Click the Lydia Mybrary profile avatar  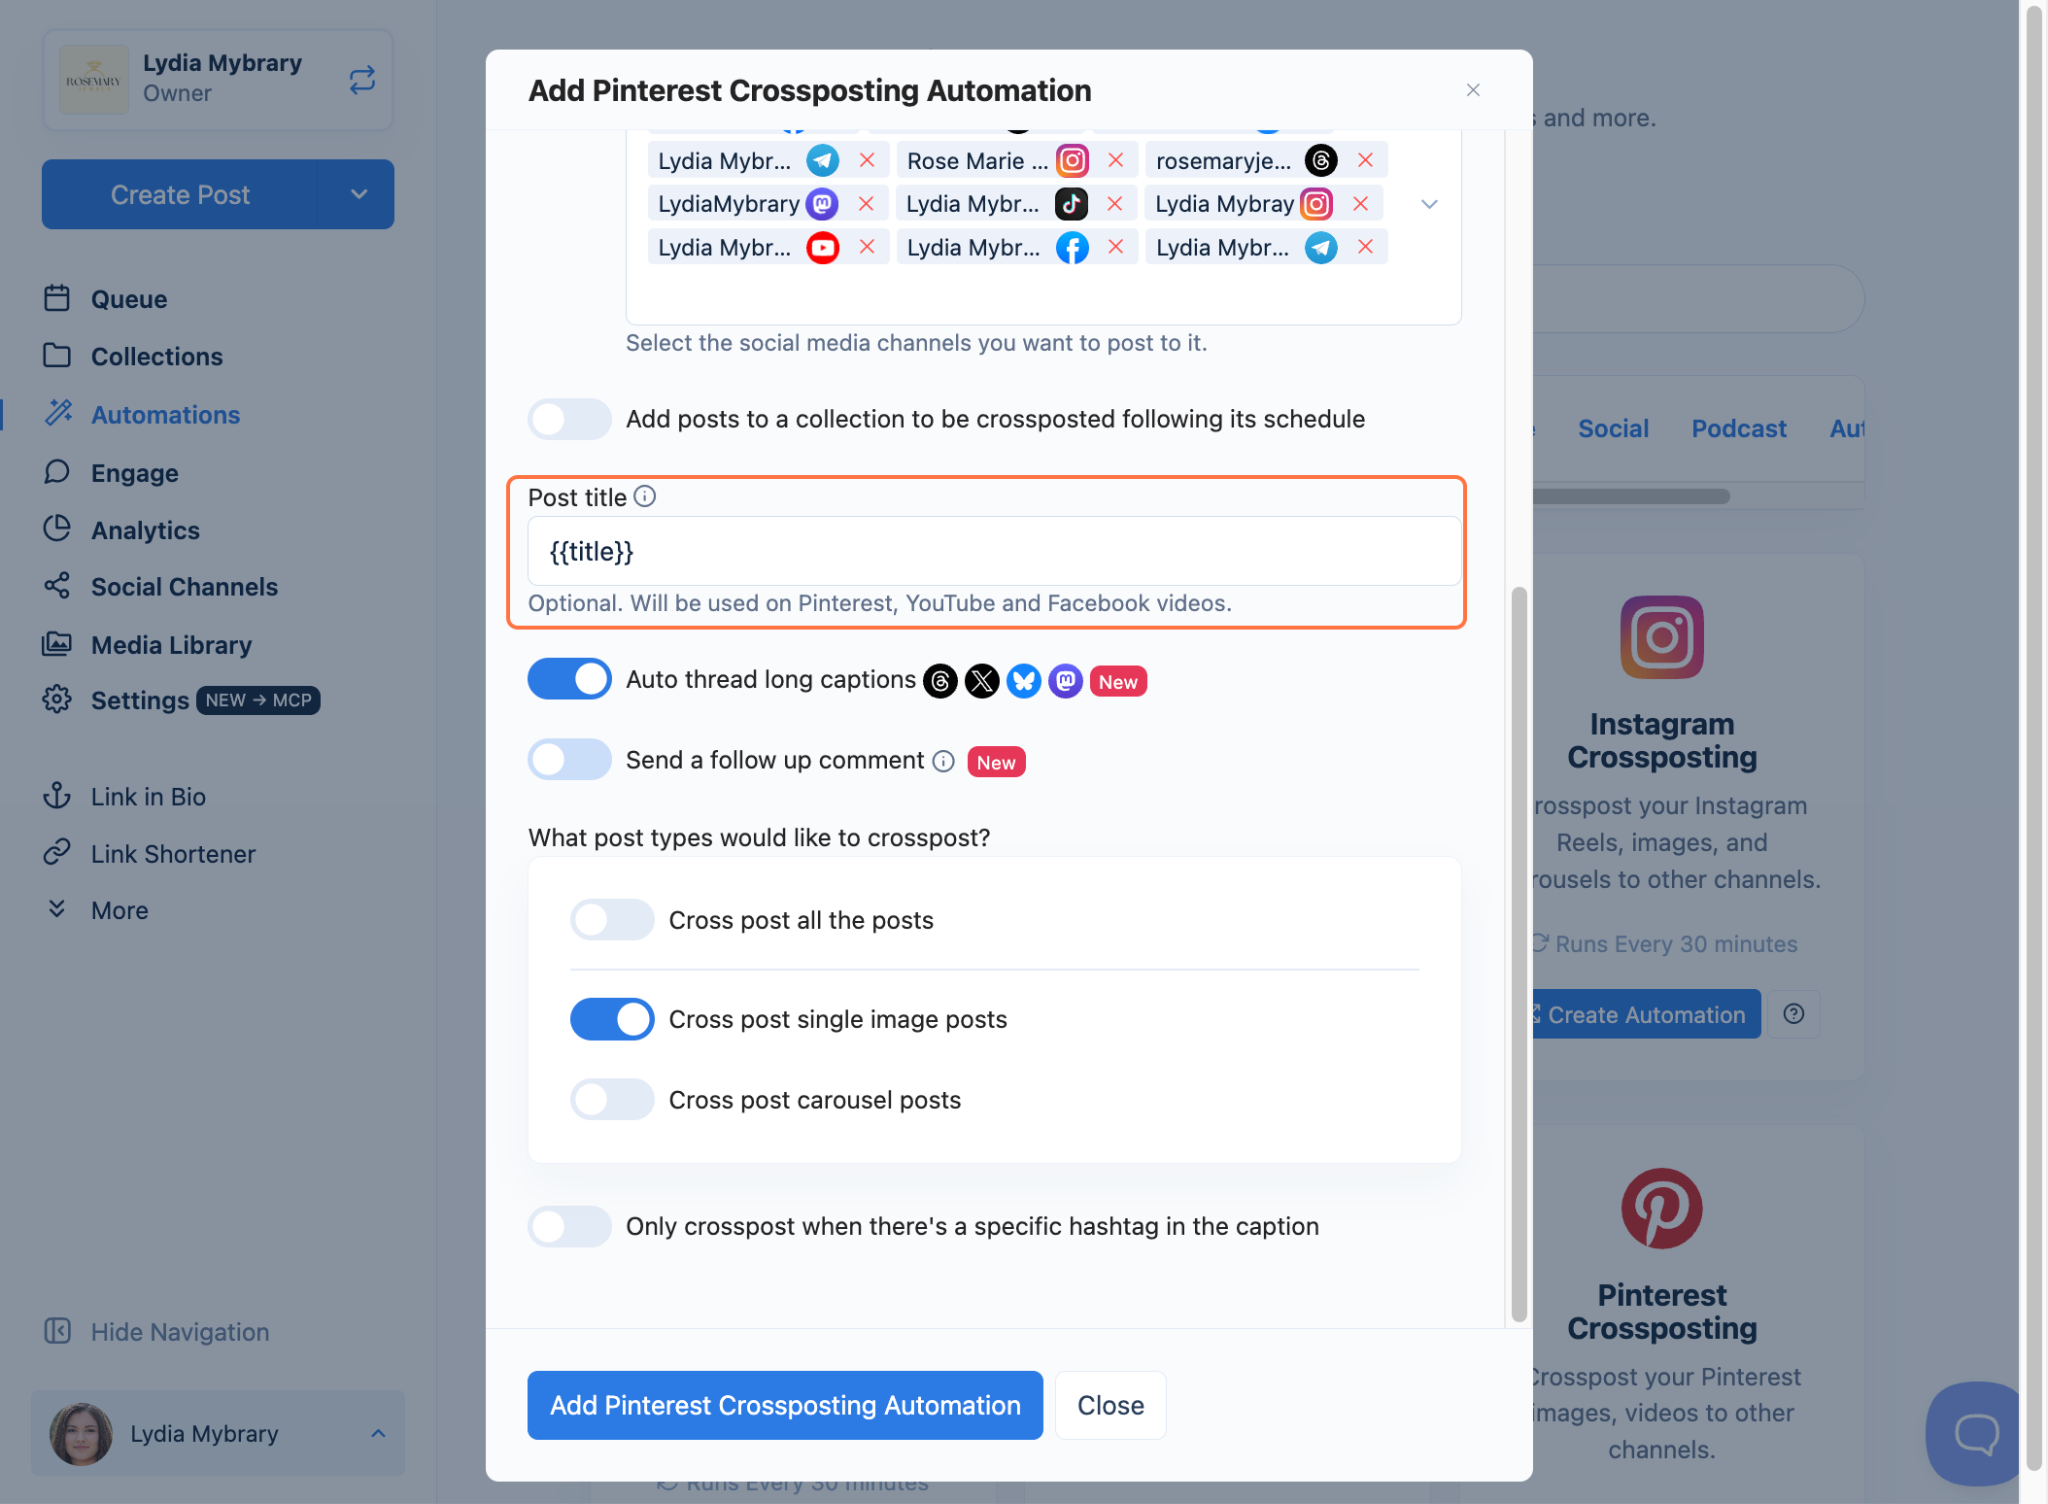(81, 1433)
